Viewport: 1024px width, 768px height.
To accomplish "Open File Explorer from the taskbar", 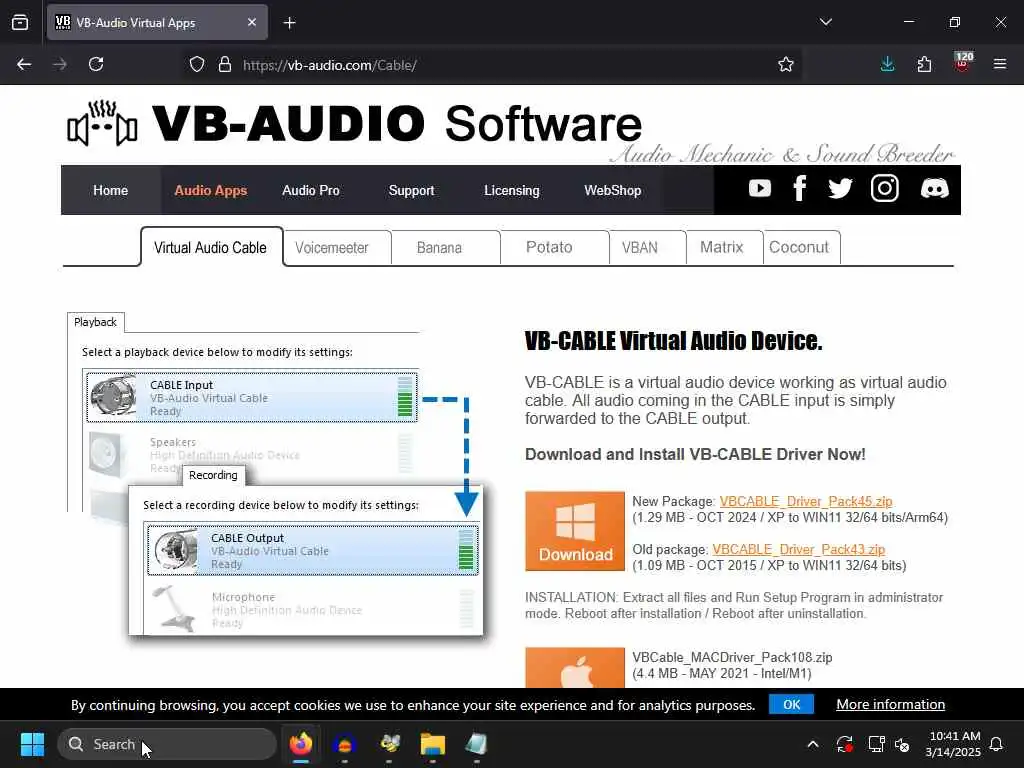I will coord(432,744).
